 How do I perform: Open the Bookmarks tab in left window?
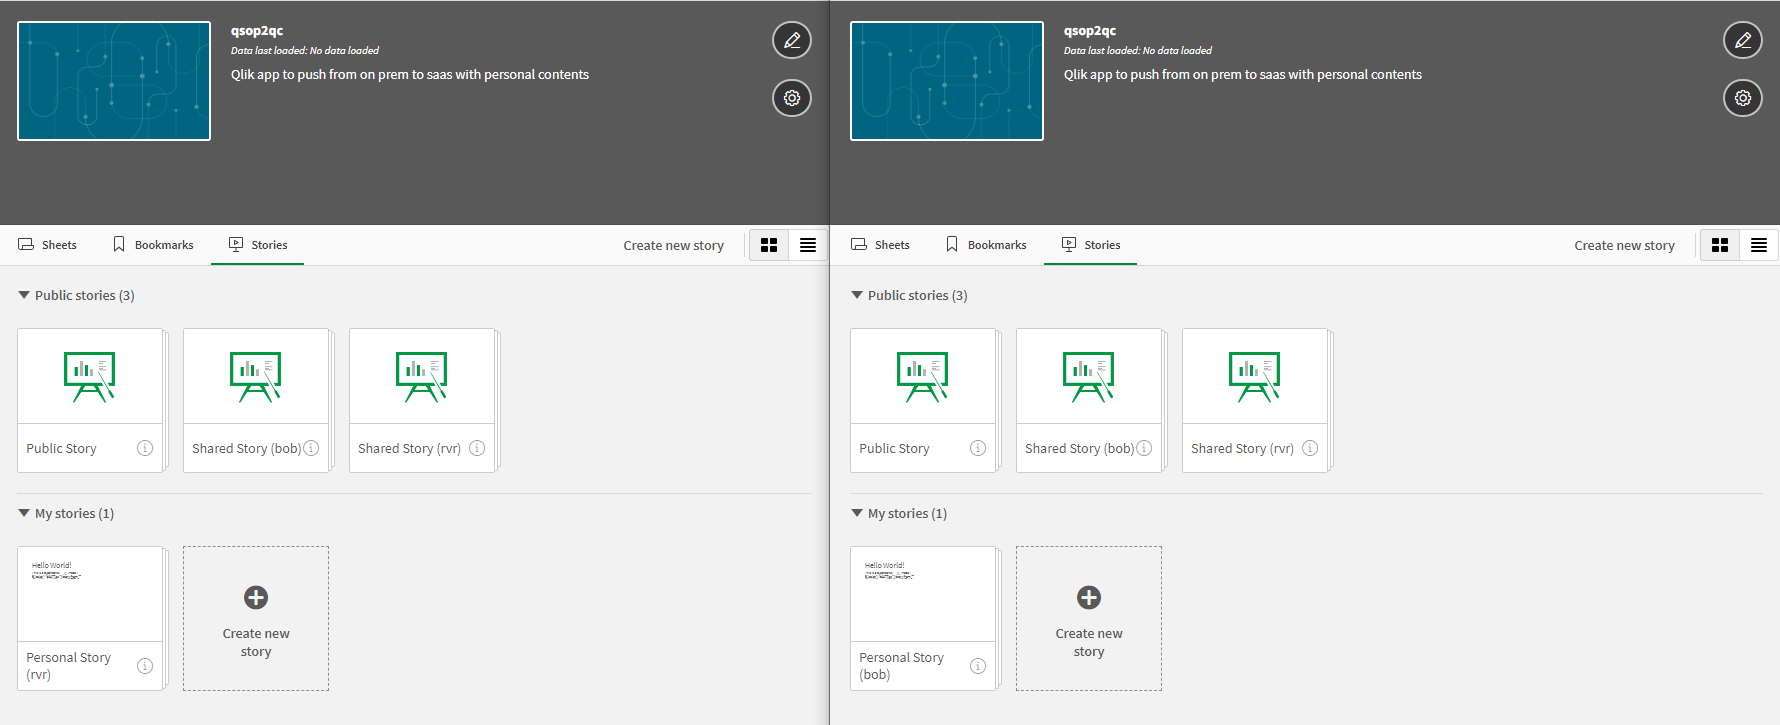153,245
